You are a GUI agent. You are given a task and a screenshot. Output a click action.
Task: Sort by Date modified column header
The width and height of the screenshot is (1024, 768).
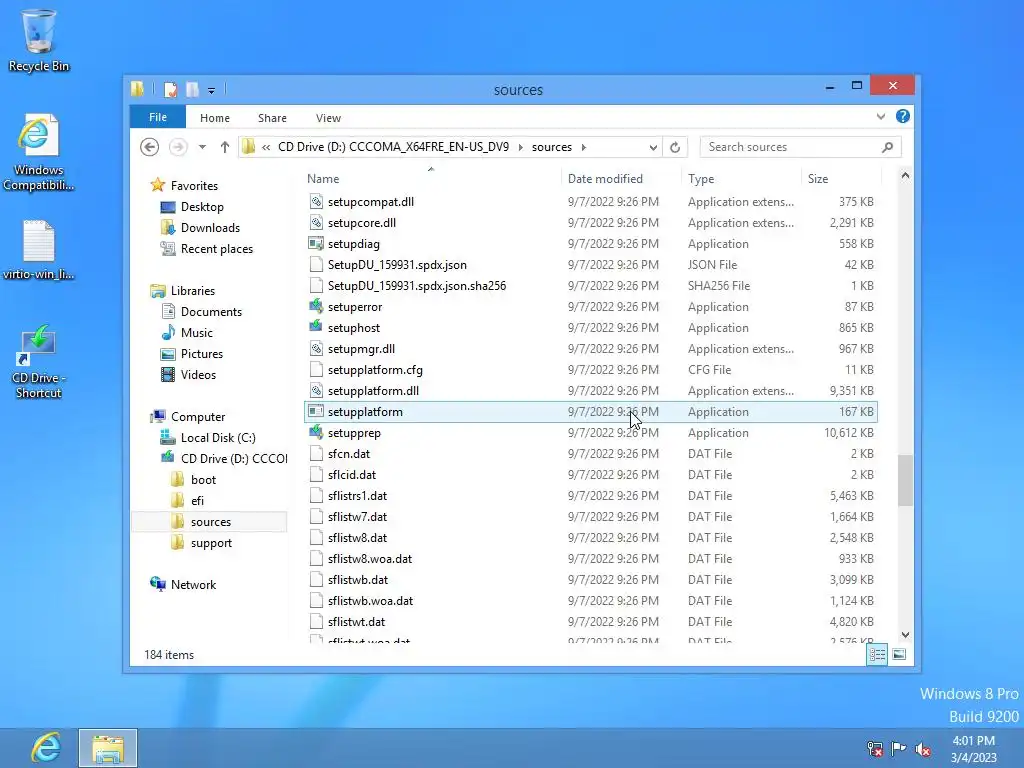pos(620,179)
